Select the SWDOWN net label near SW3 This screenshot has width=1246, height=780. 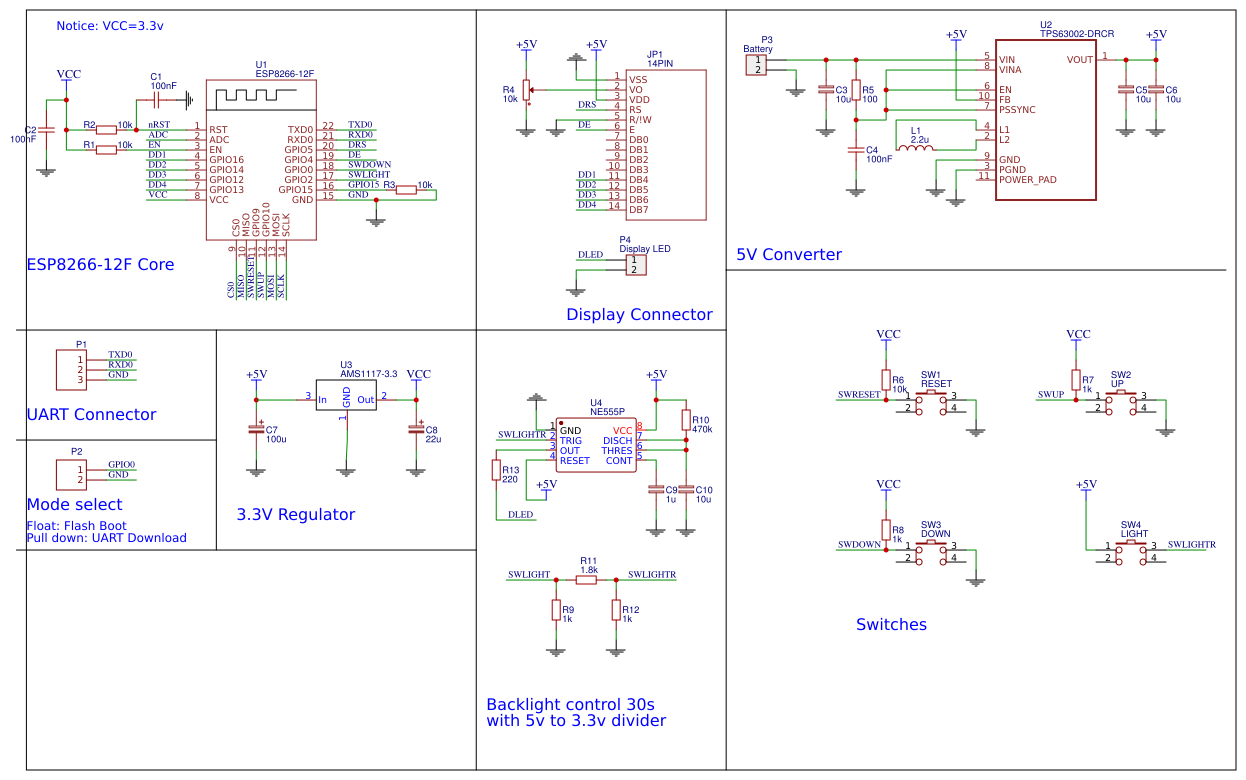click(x=859, y=545)
